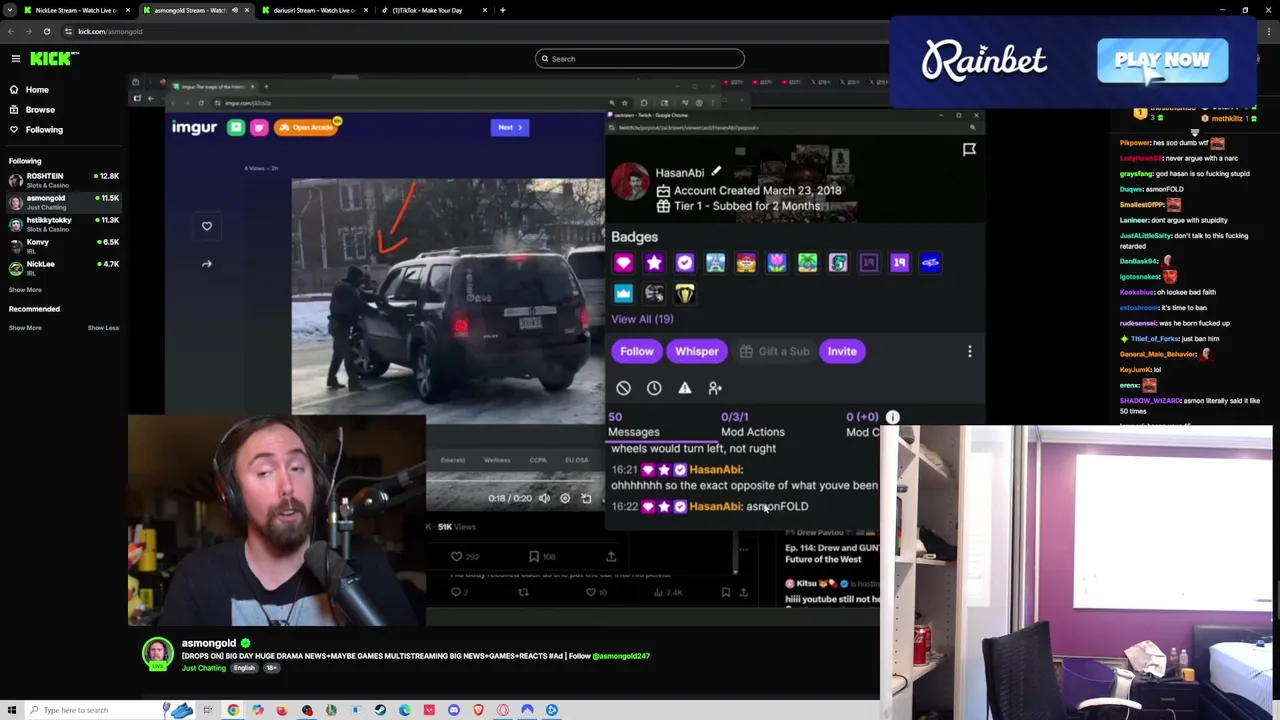This screenshot has height=720, width=1280.
Task: Click the pink heart badge
Action: point(623,263)
